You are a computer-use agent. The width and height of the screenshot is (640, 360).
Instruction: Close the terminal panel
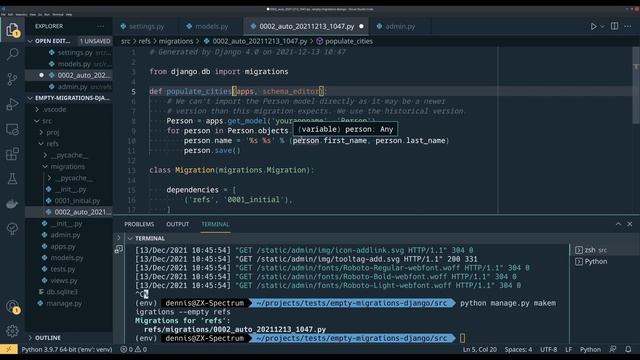point(630,224)
